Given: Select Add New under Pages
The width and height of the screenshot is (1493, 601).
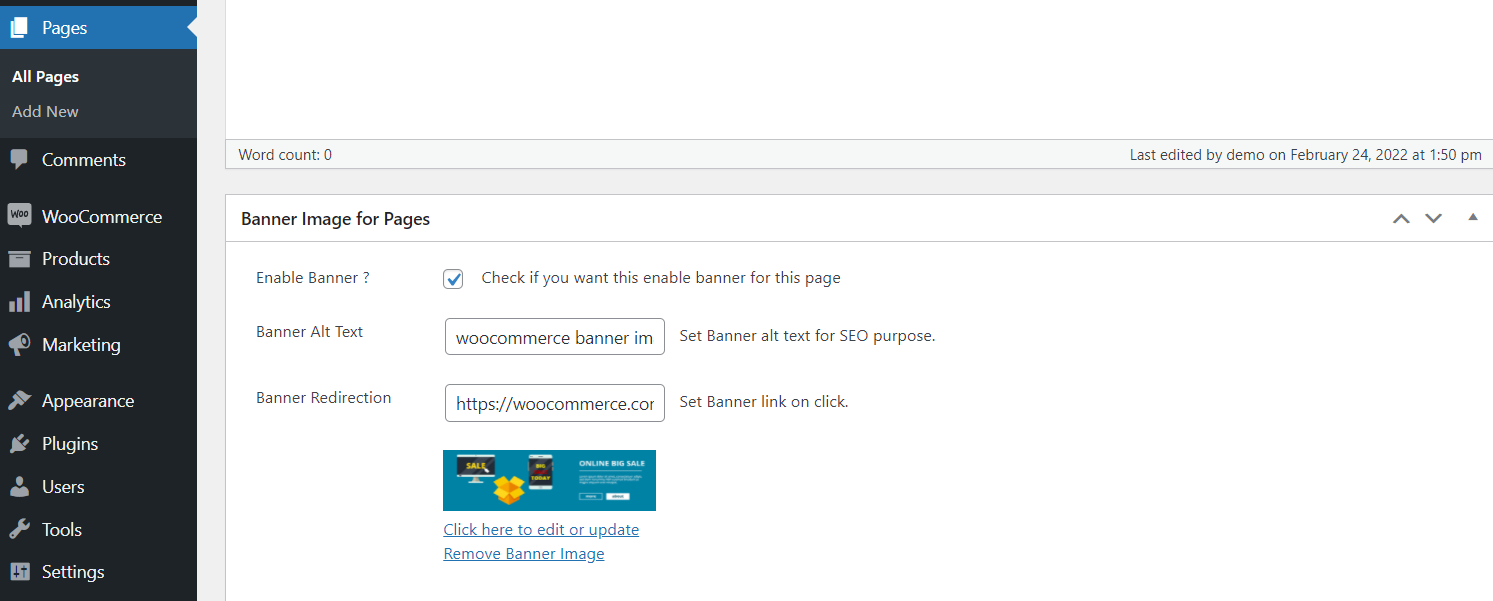Looking at the screenshot, I should [x=44, y=111].
